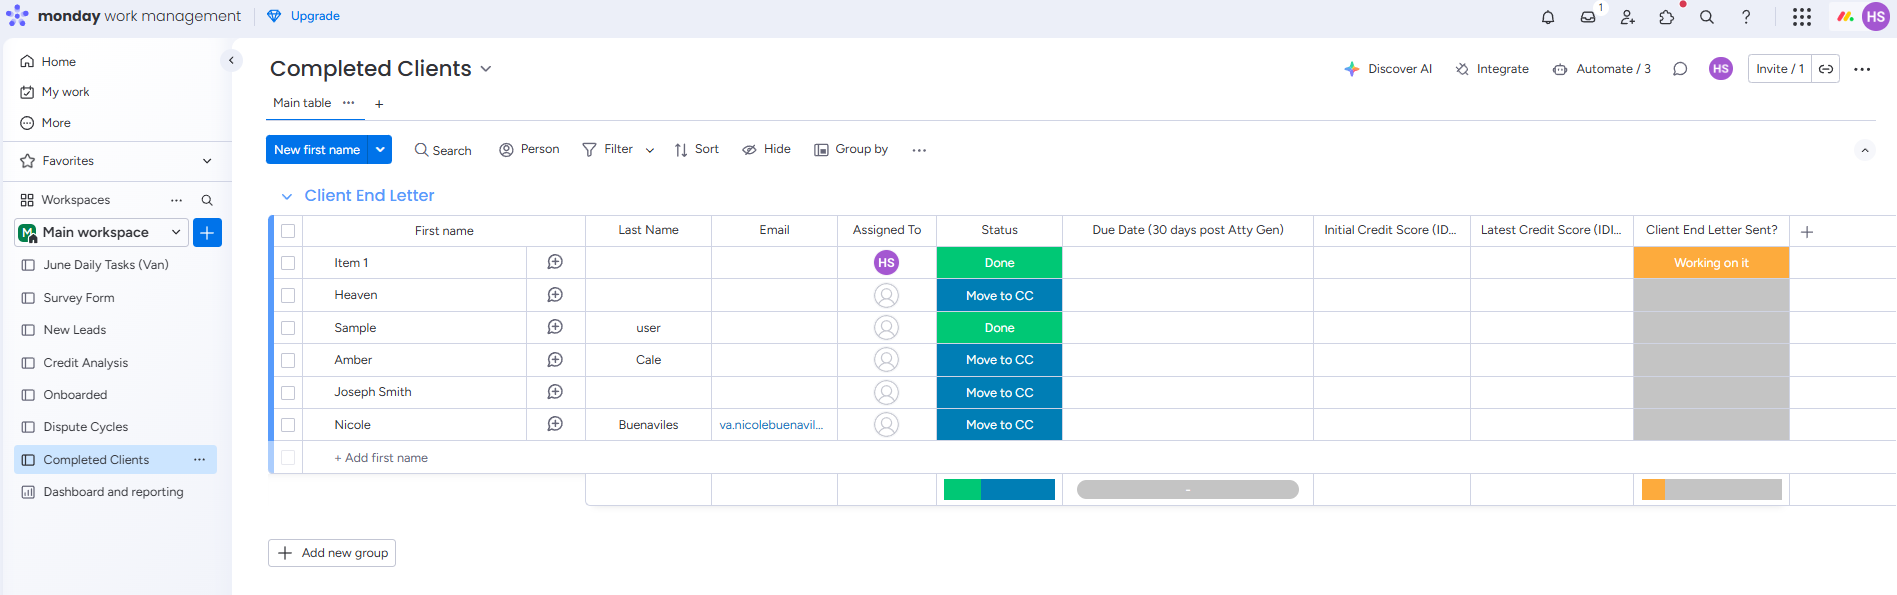The image size is (1897, 595).
Task: Open the inbox tray icon
Action: (x=1587, y=17)
